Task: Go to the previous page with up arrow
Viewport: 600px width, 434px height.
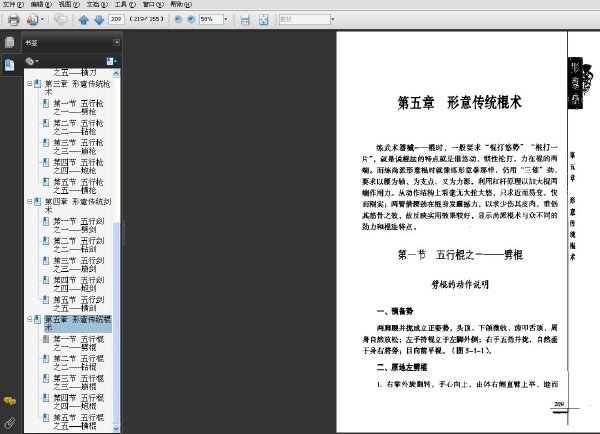Action: 83,20
